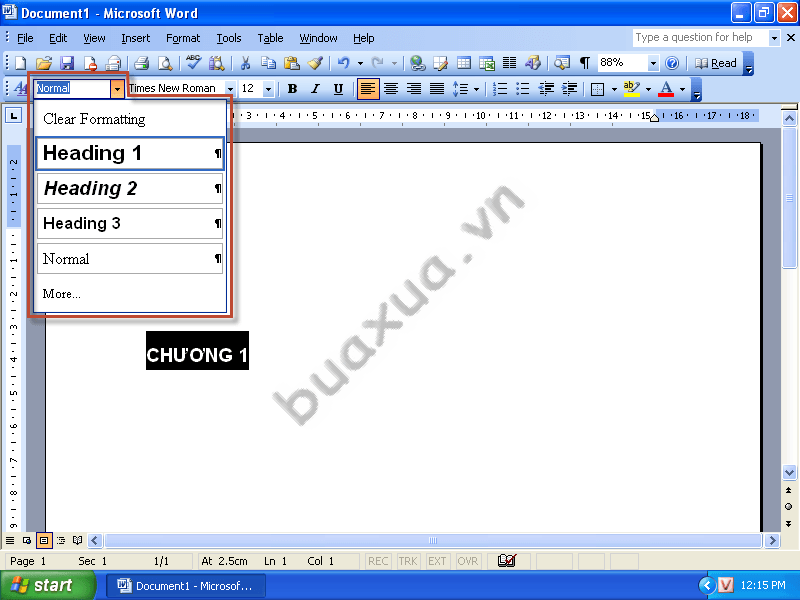Image resolution: width=800 pixels, height=600 pixels.
Task: Click the Paste clipboard icon
Action: 292,63
